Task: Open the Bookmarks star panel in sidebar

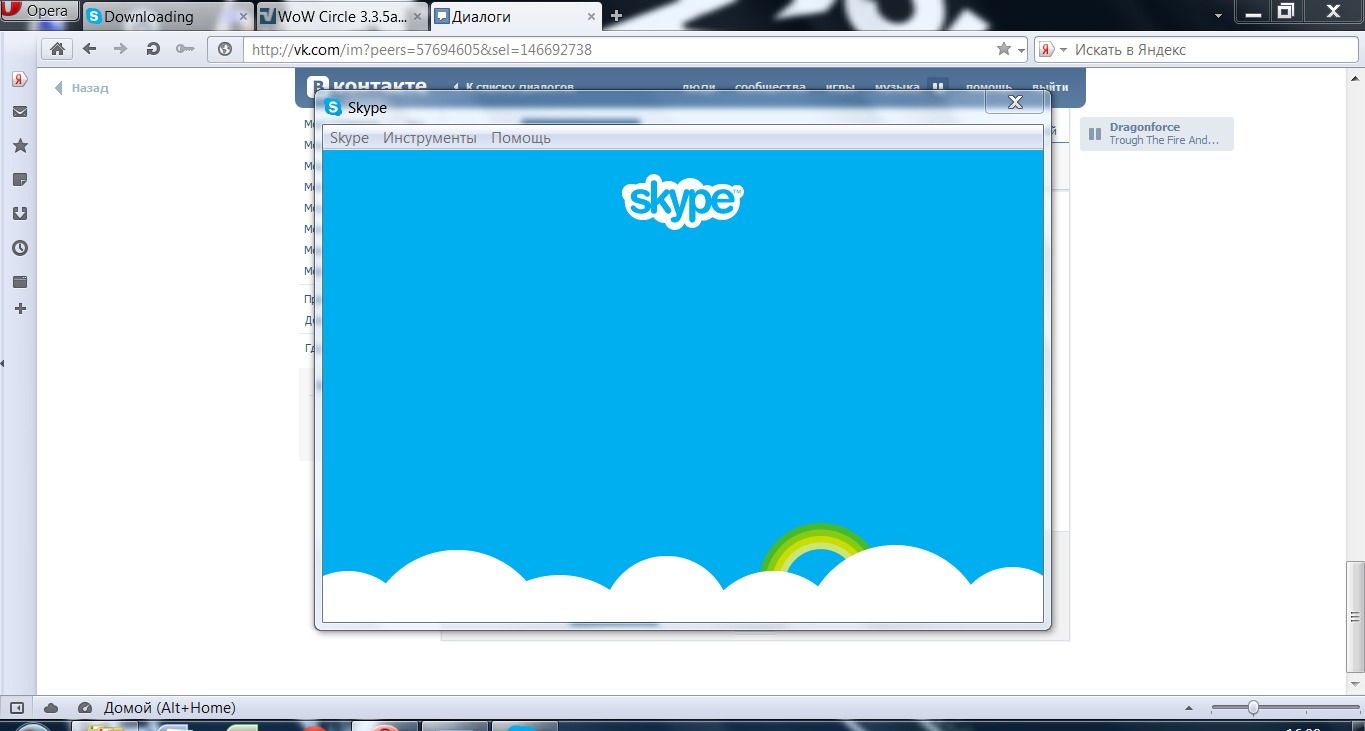Action: [19, 146]
